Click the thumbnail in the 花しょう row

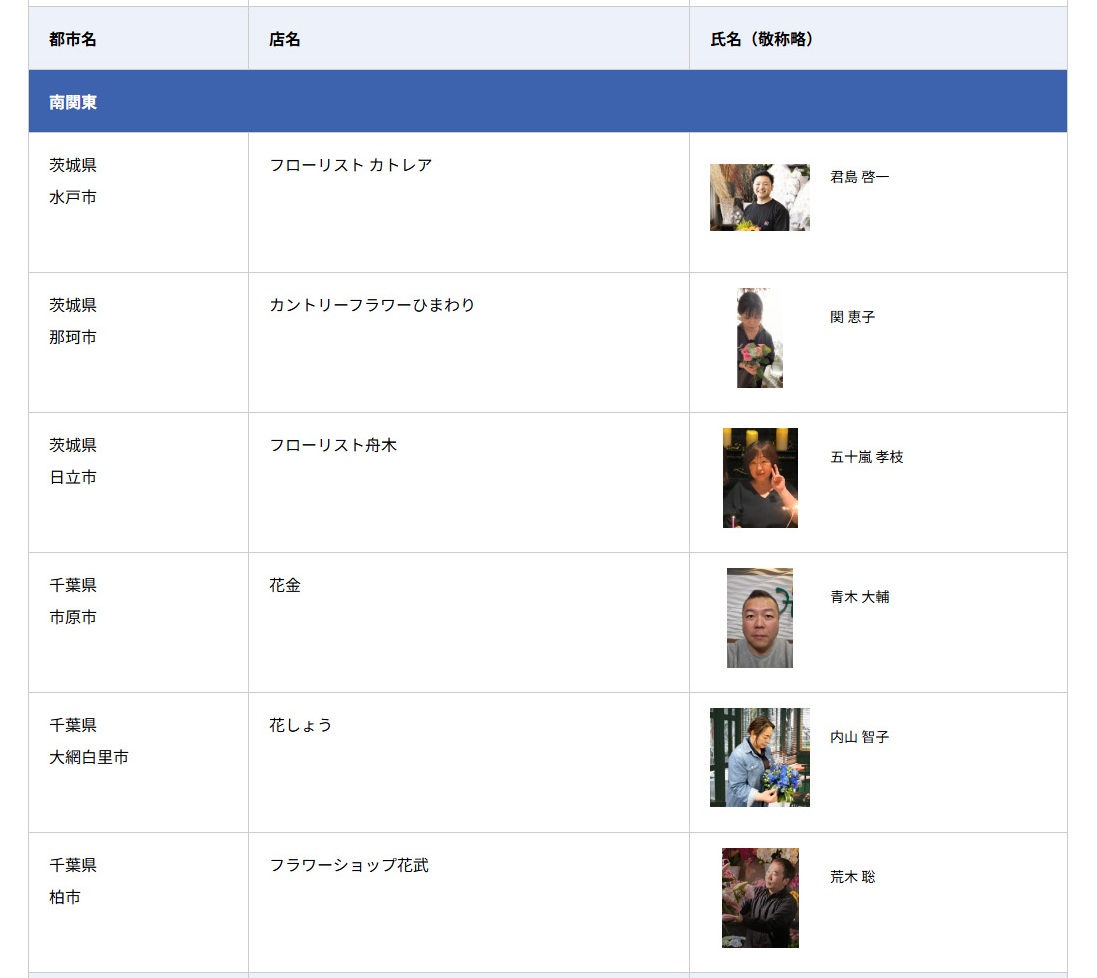click(x=759, y=758)
